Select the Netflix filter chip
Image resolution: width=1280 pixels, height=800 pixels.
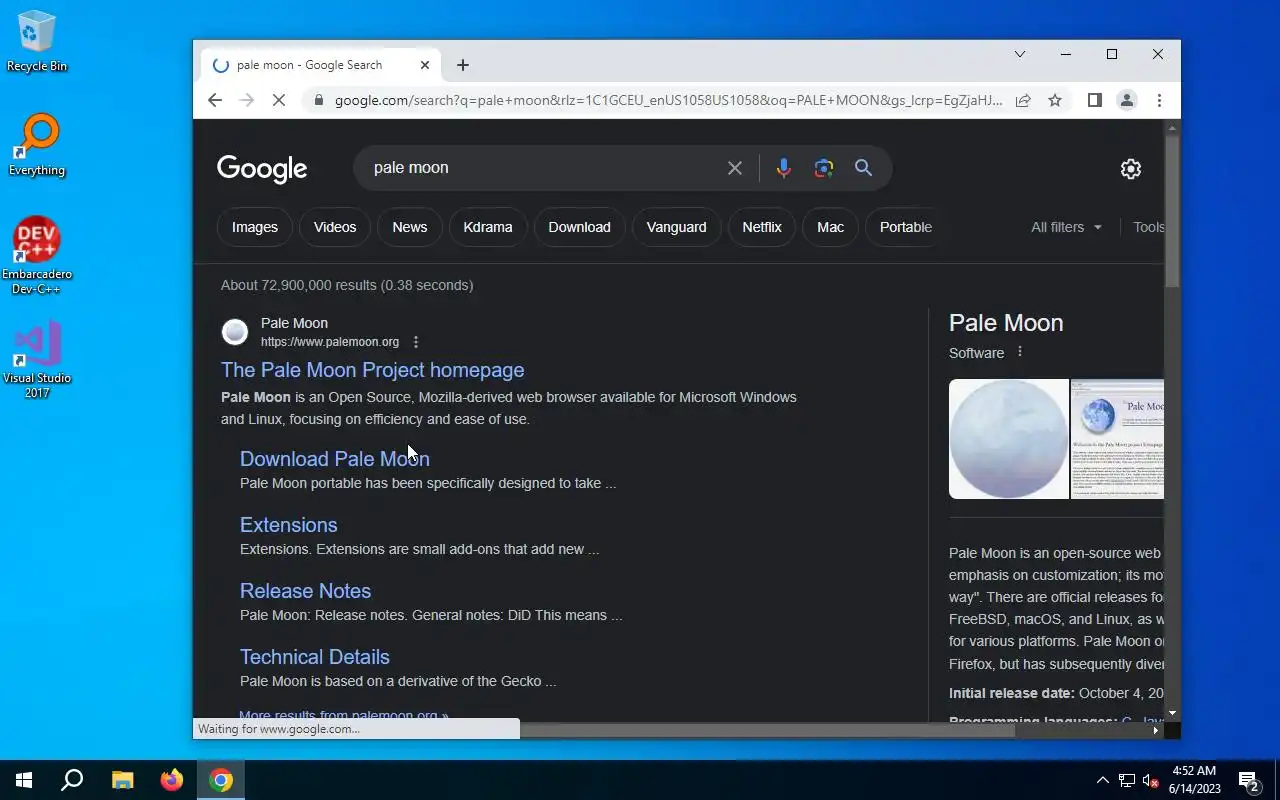pyautogui.click(x=762, y=227)
